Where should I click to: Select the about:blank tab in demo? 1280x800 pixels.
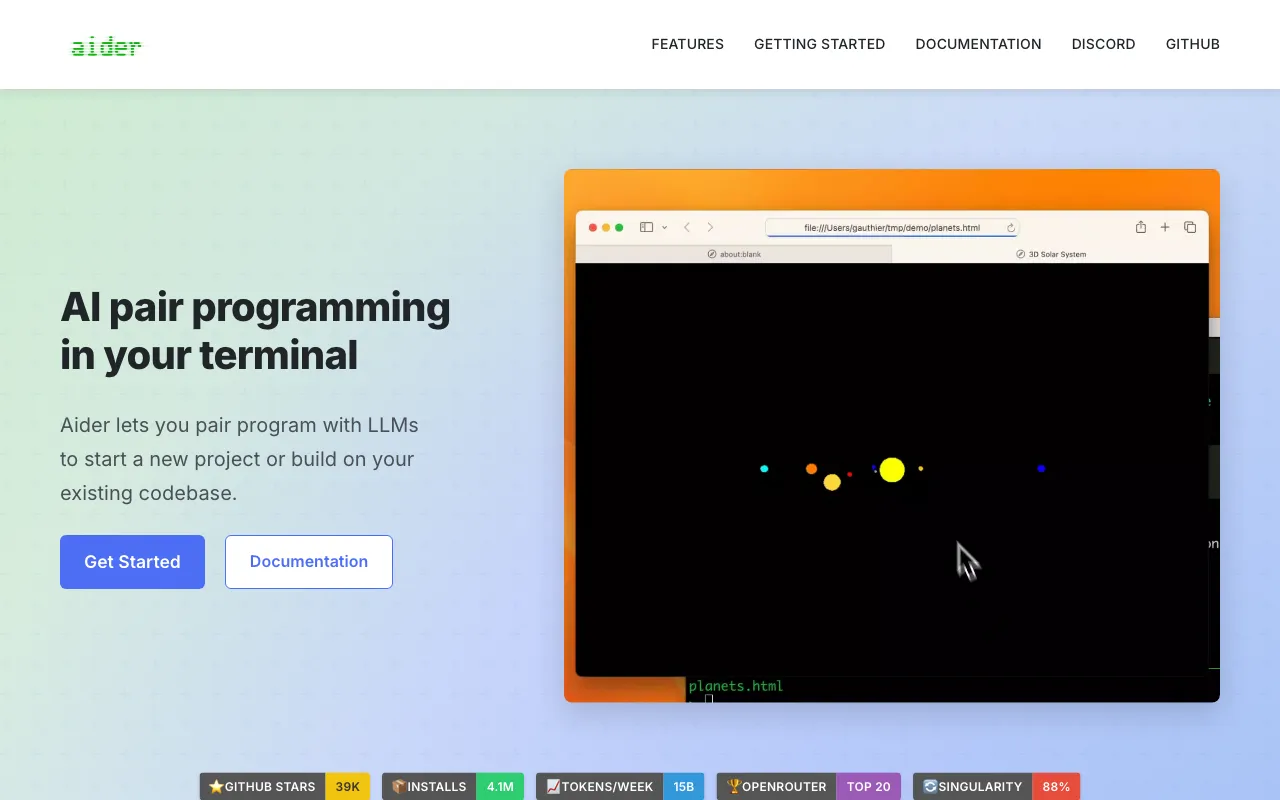pyautogui.click(x=734, y=254)
